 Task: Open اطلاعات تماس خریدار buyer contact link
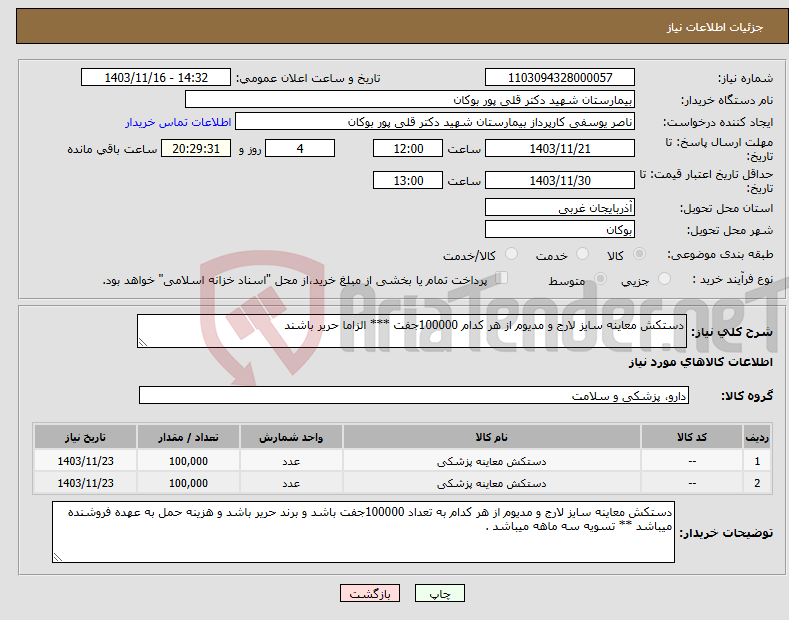click(178, 122)
